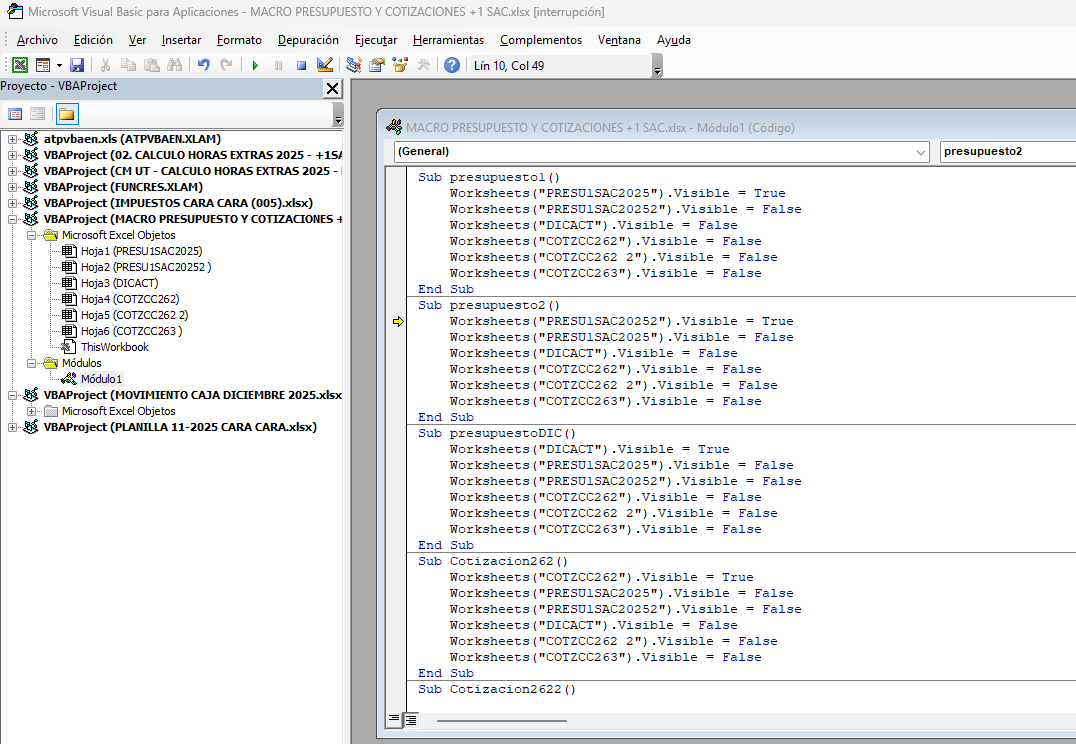This screenshot has width=1076, height=744.
Task: Click the Toolbox icon in the toolbar
Action: [423, 65]
